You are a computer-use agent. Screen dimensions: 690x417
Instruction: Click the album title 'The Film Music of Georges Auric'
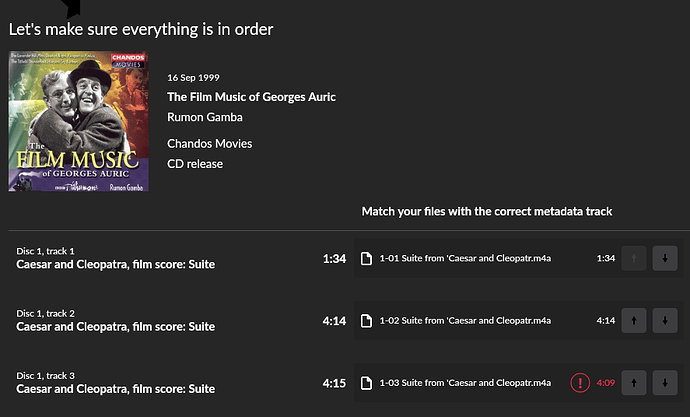(251, 97)
